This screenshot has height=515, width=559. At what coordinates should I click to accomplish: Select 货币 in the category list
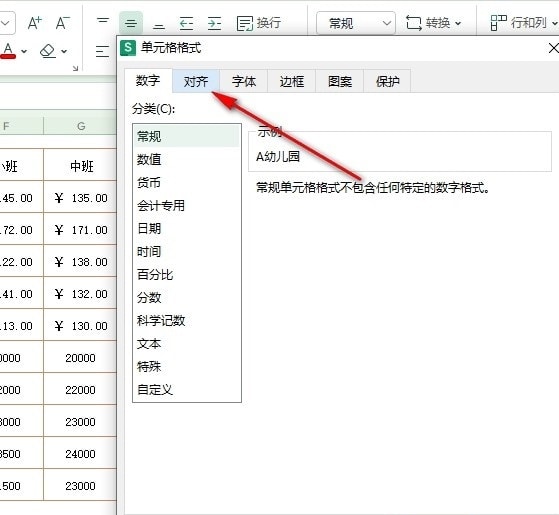click(x=187, y=182)
